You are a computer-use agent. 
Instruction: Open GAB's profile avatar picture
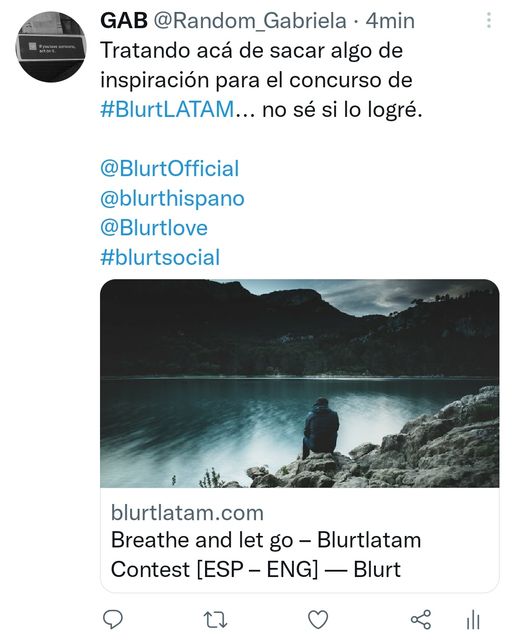51,47
